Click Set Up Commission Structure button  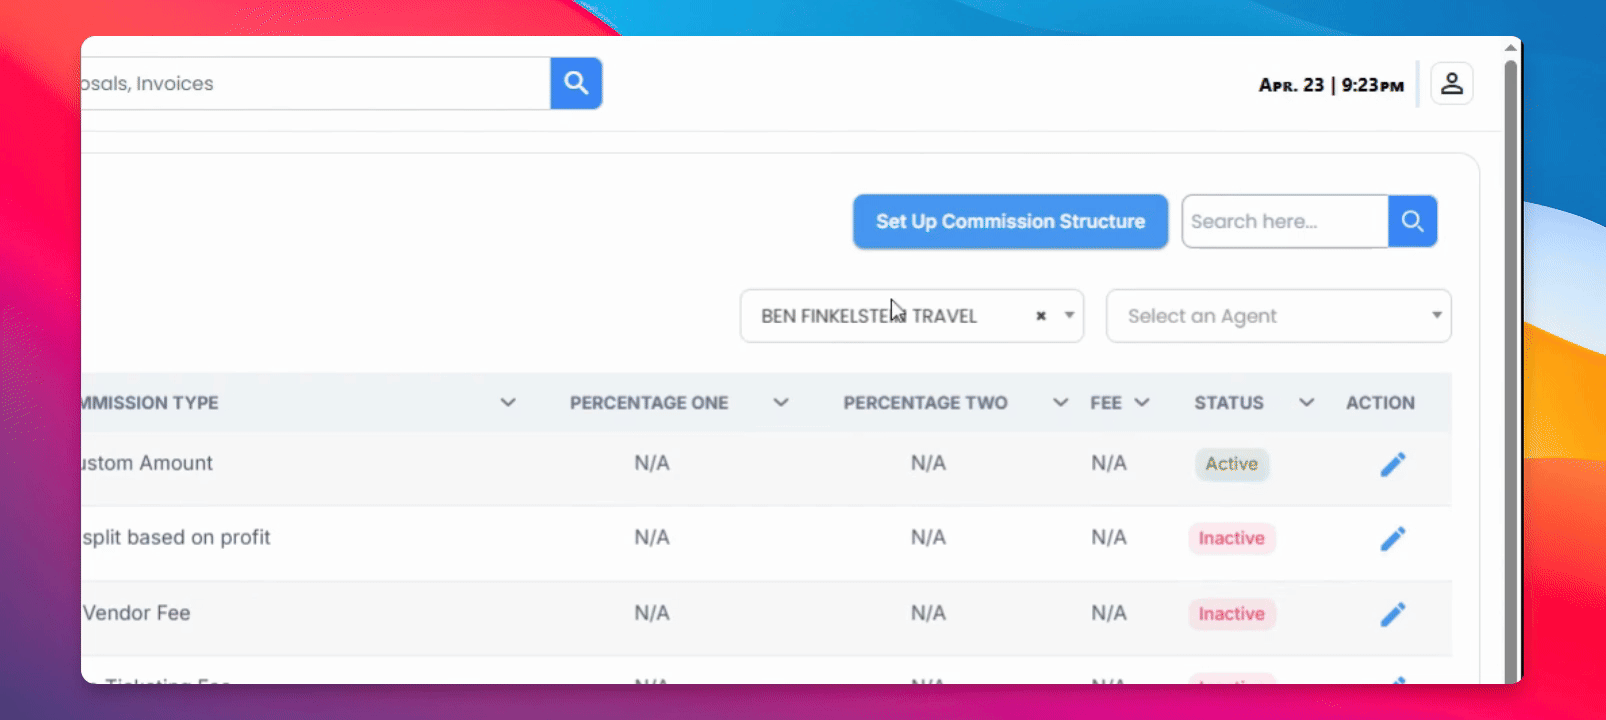(x=1010, y=221)
